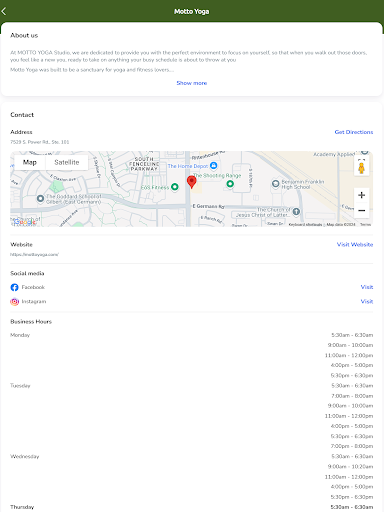Click the Motto Yoga header title

point(192,11)
